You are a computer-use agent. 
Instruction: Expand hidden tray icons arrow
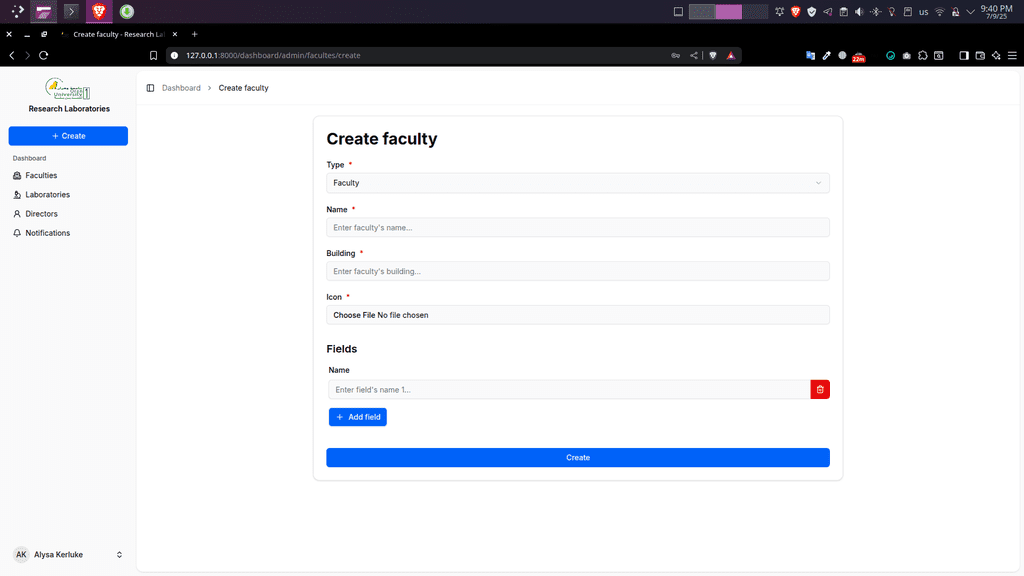[x=970, y=12]
